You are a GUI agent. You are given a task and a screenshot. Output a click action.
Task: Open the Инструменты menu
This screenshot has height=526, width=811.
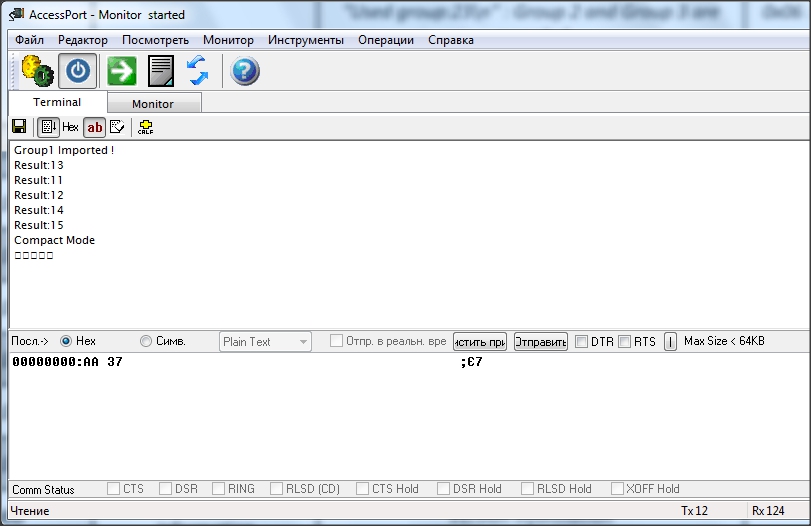pyautogui.click(x=306, y=40)
